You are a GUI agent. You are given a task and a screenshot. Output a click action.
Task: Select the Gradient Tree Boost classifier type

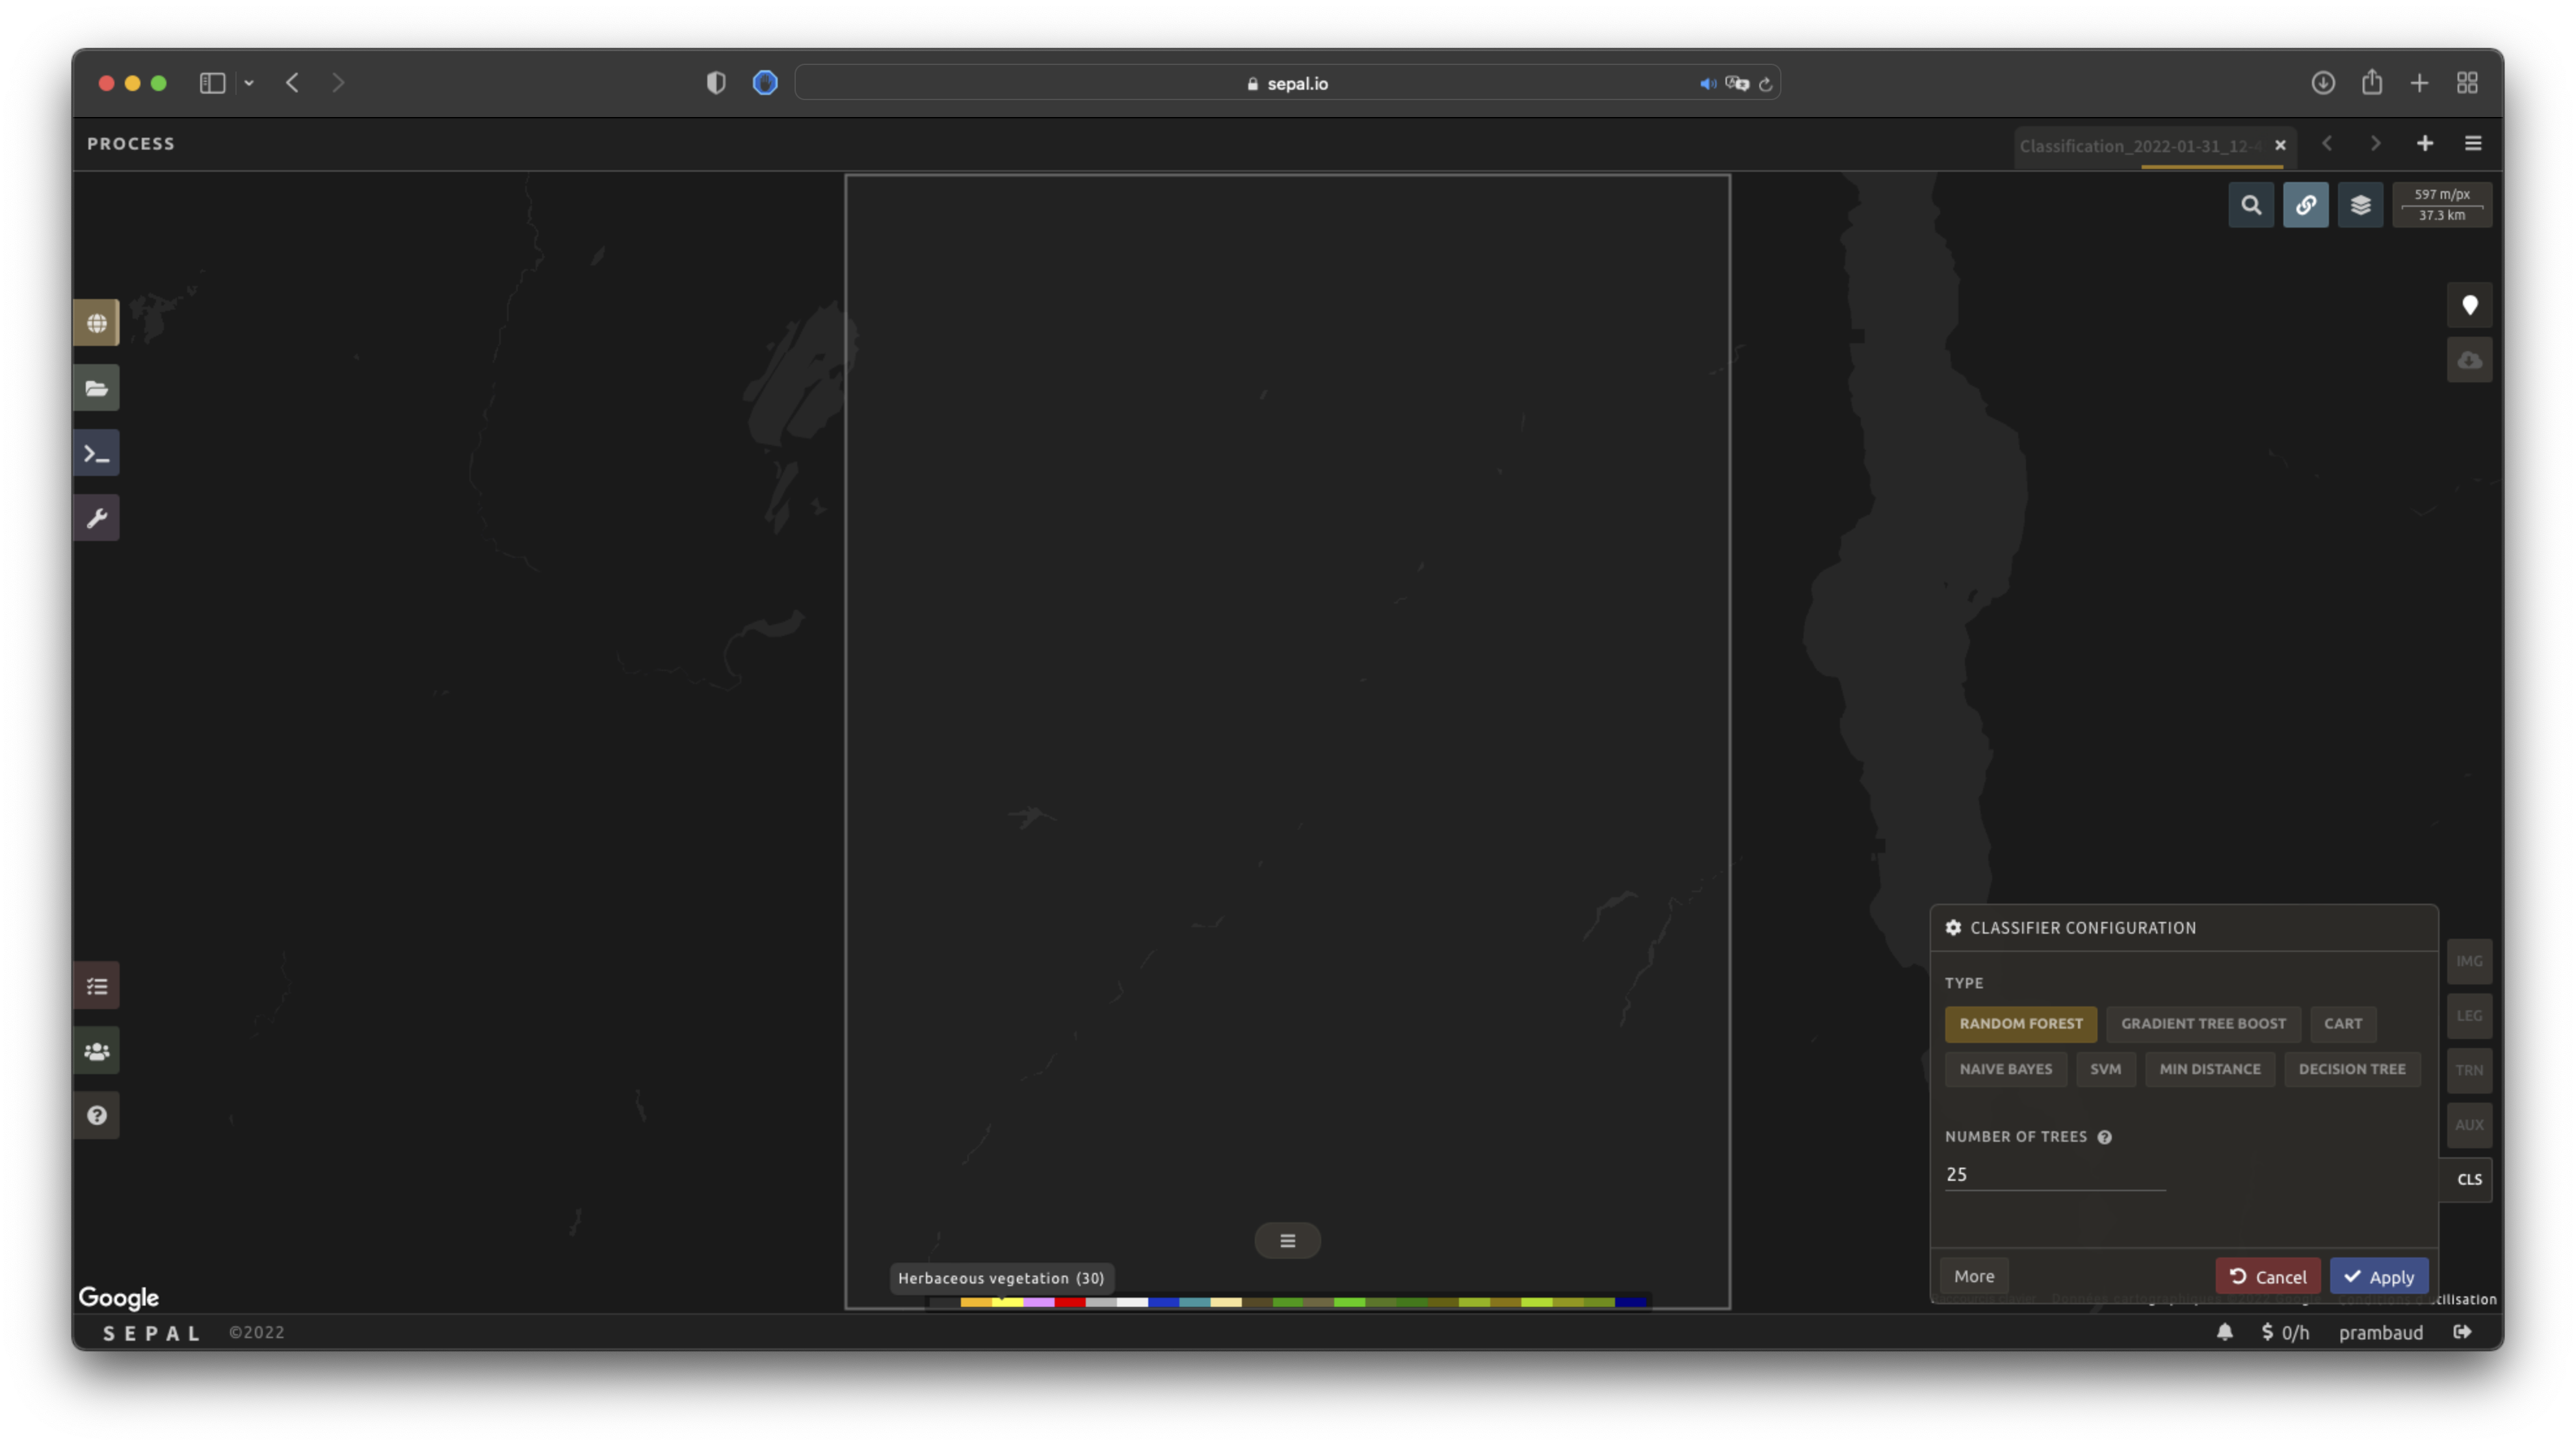tap(2203, 1023)
